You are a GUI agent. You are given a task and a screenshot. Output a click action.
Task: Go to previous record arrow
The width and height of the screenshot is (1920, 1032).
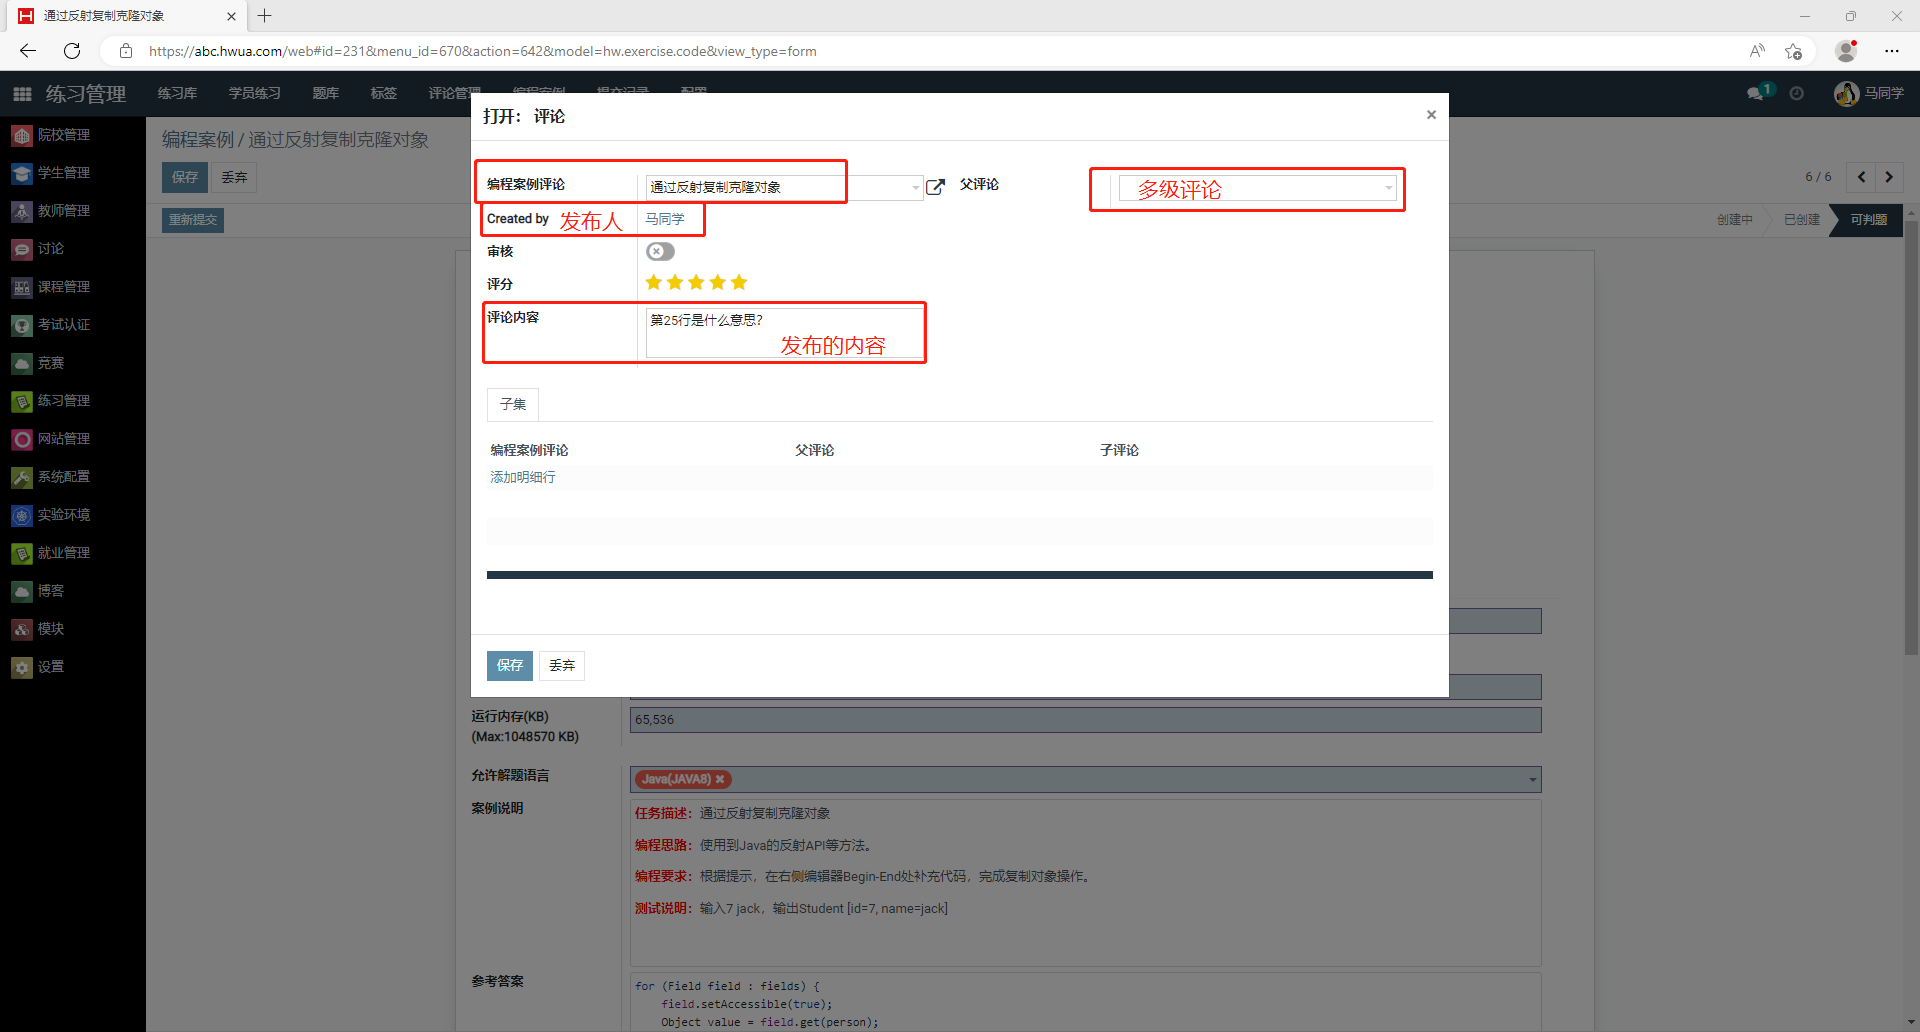(1861, 177)
